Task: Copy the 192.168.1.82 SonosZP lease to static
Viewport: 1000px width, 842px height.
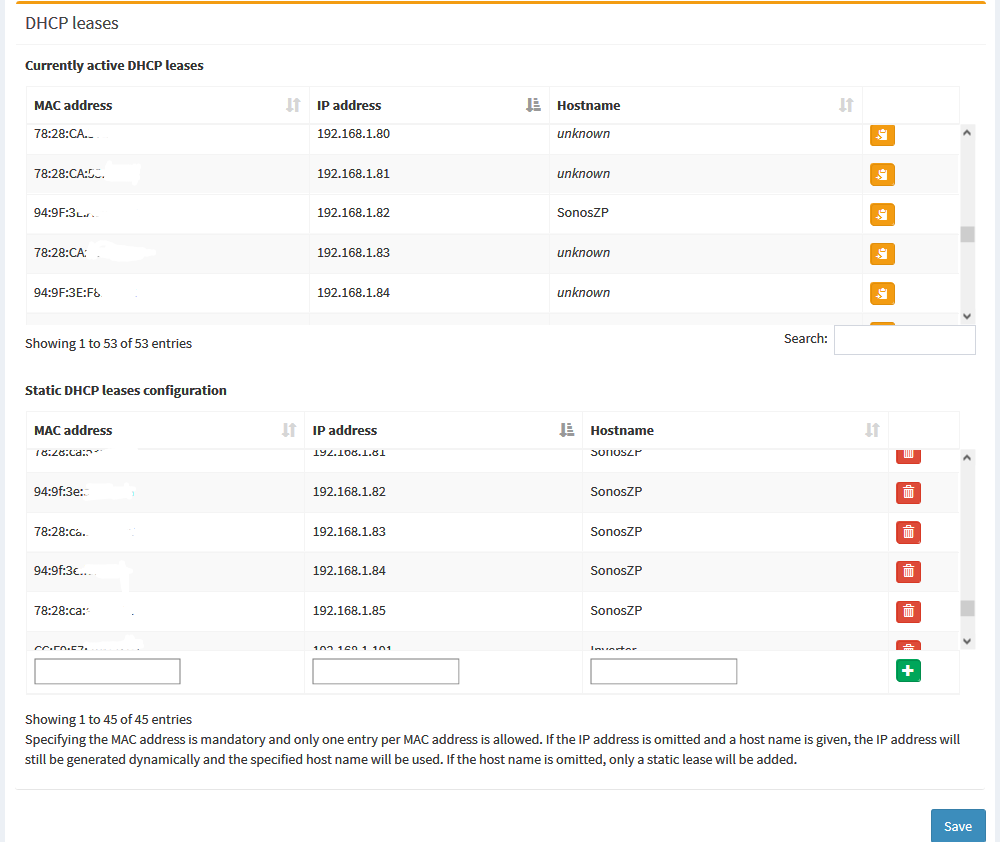Action: tap(882, 214)
